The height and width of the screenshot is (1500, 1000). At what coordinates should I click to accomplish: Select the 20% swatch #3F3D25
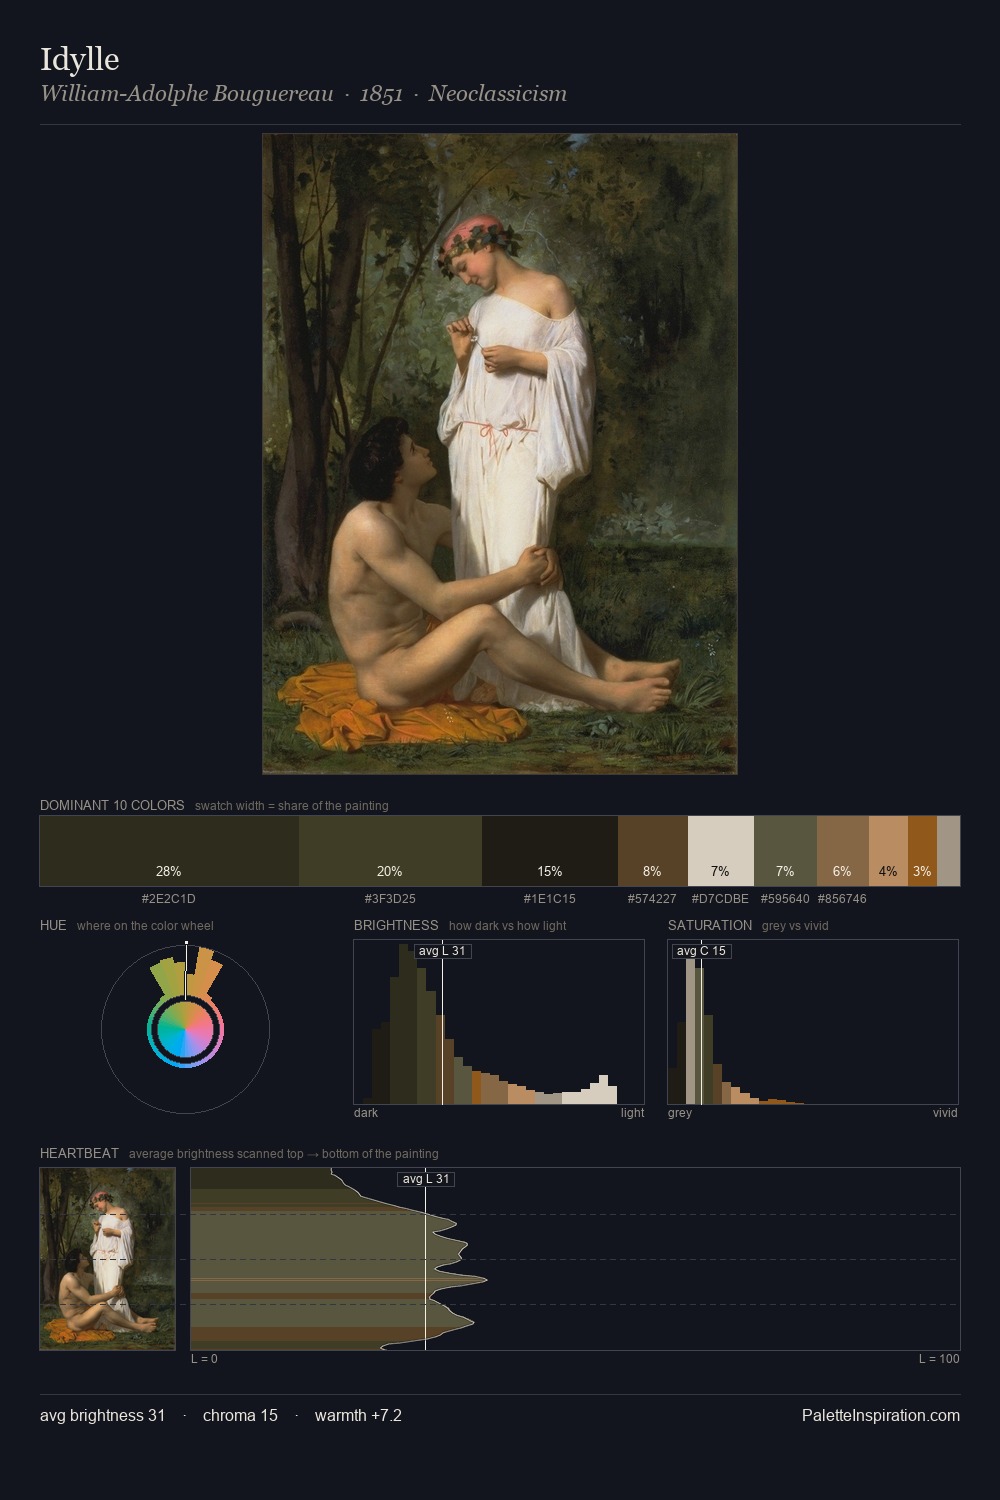pos(390,851)
